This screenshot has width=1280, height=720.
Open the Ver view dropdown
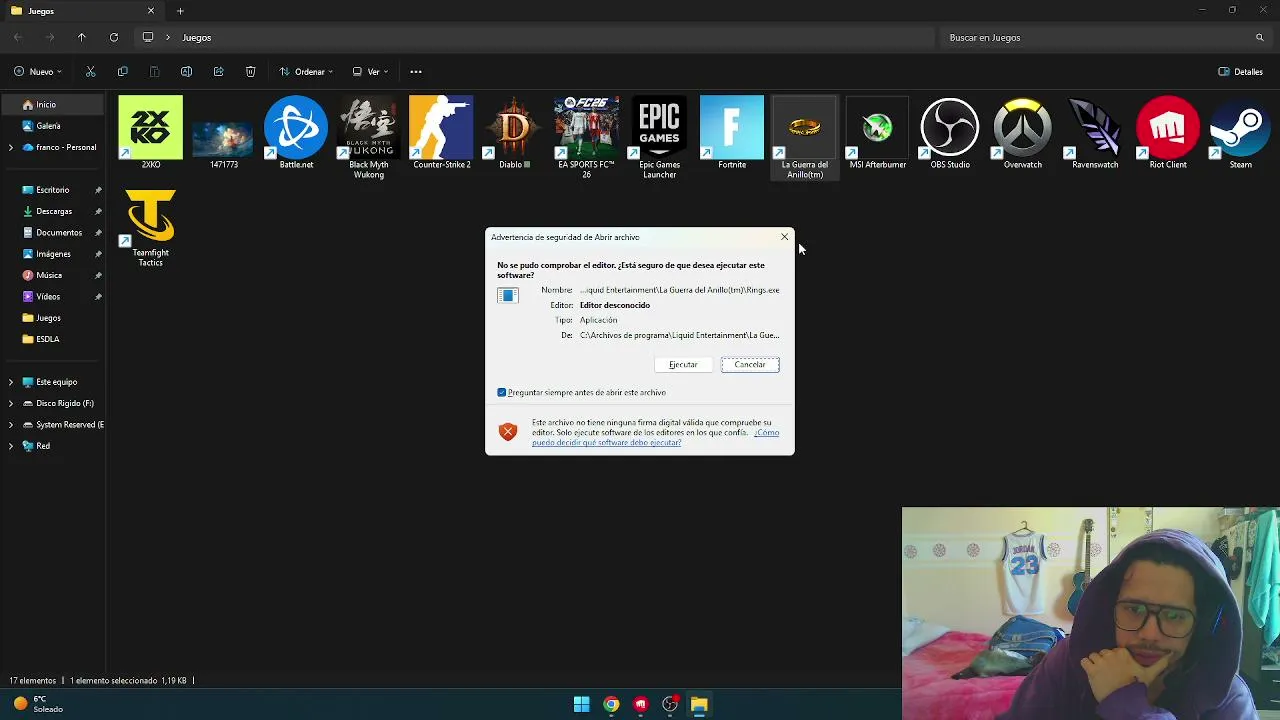pos(370,72)
